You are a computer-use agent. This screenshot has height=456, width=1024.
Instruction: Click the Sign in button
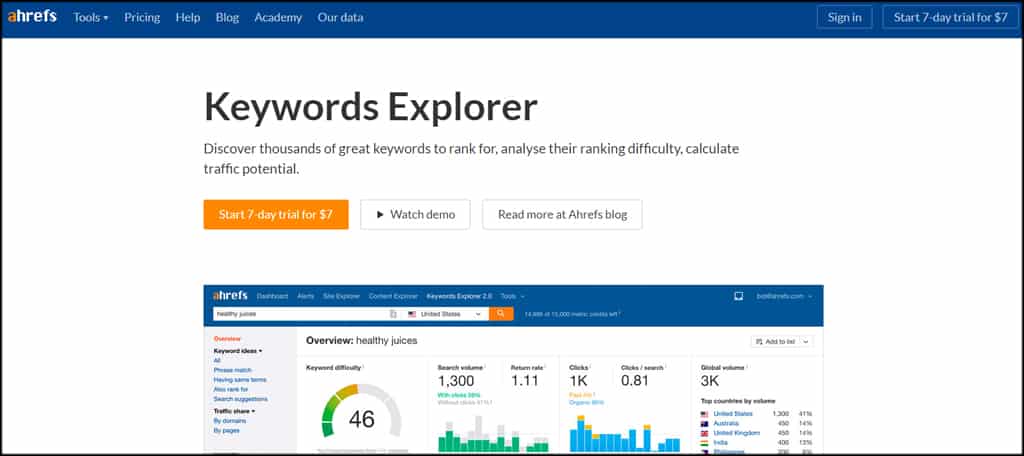844,18
